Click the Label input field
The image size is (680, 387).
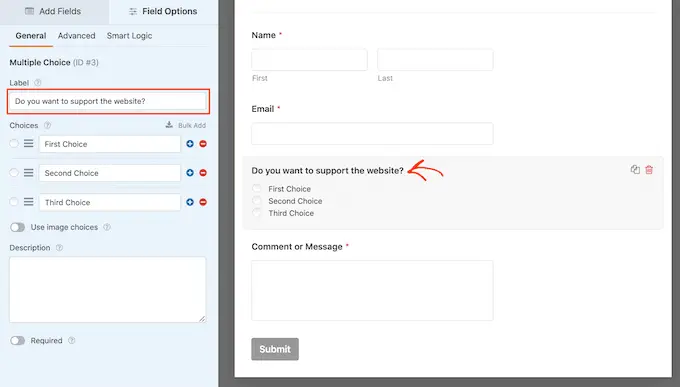(108, 102)
